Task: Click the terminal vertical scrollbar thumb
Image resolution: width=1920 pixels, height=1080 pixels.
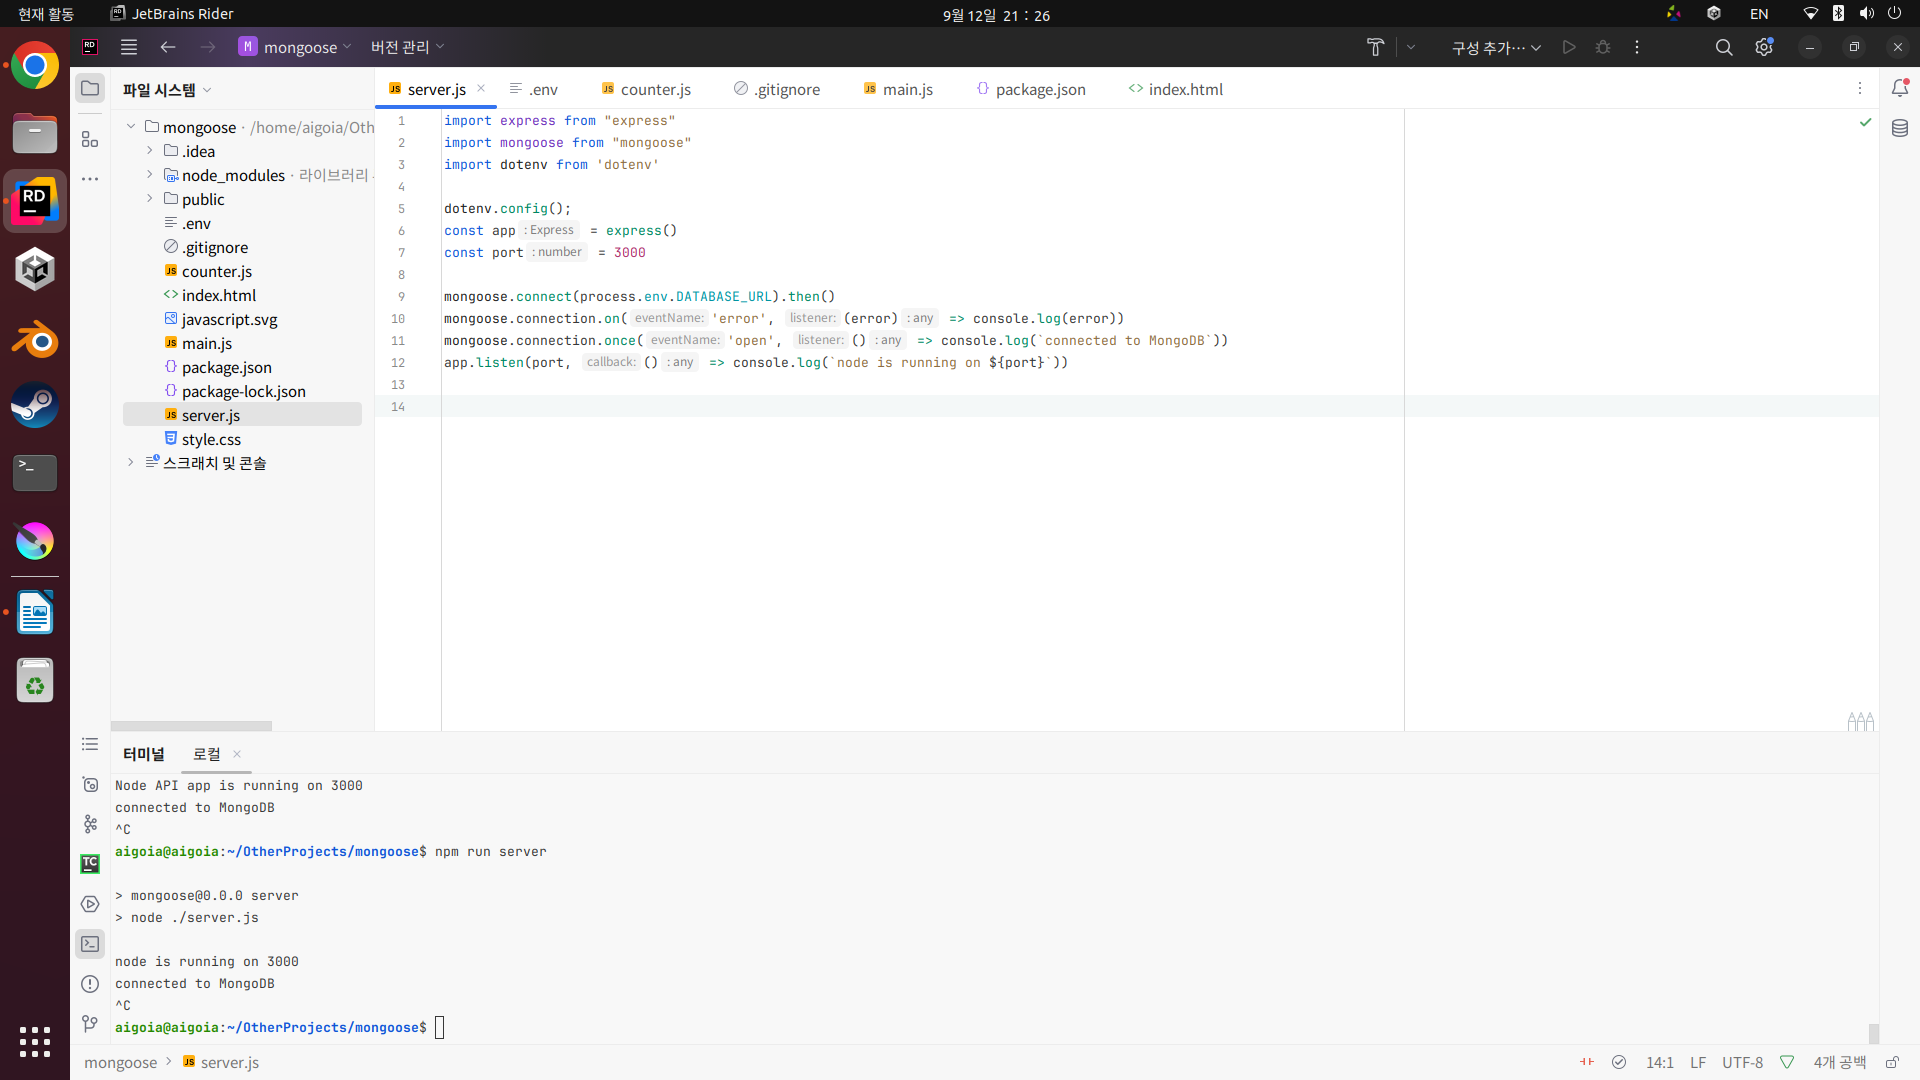Action: pyautogui.click(x=1873, y=1033)
